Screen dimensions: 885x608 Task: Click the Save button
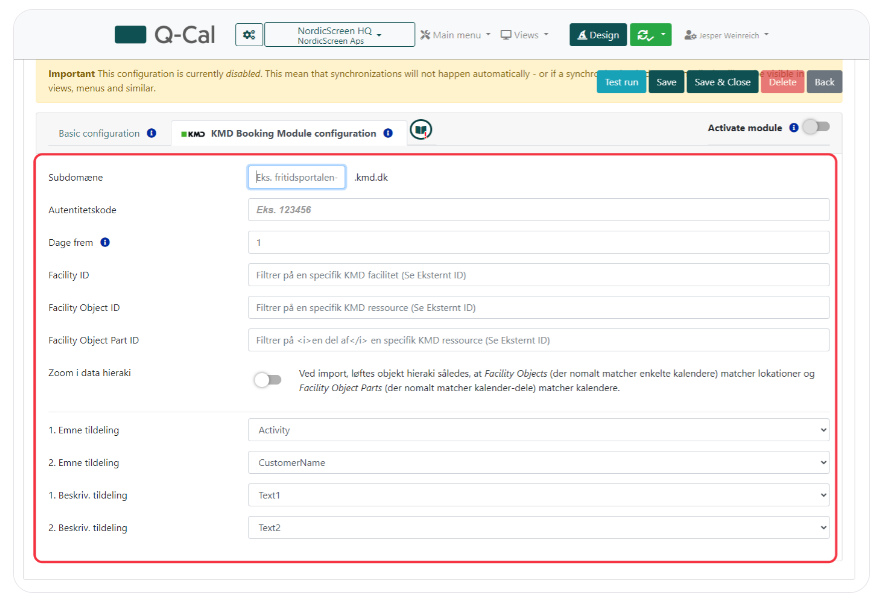coord(666,82)
